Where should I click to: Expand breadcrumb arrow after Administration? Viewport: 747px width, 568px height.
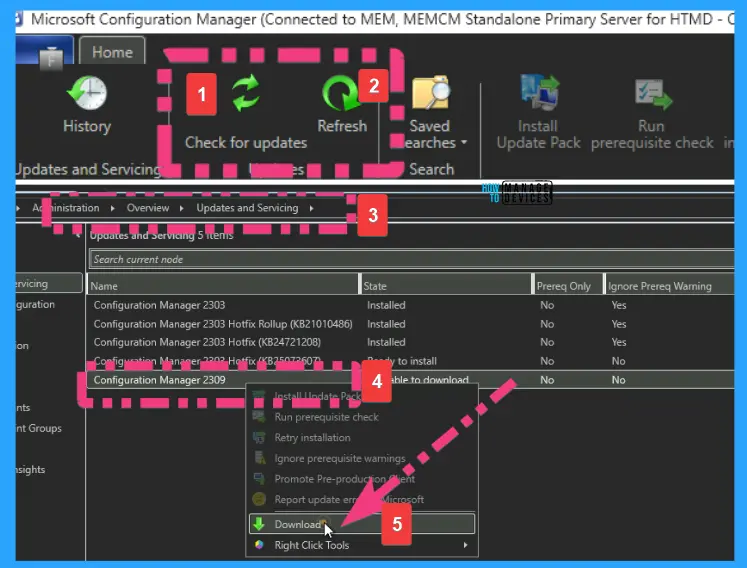click(x=112, y=208)
